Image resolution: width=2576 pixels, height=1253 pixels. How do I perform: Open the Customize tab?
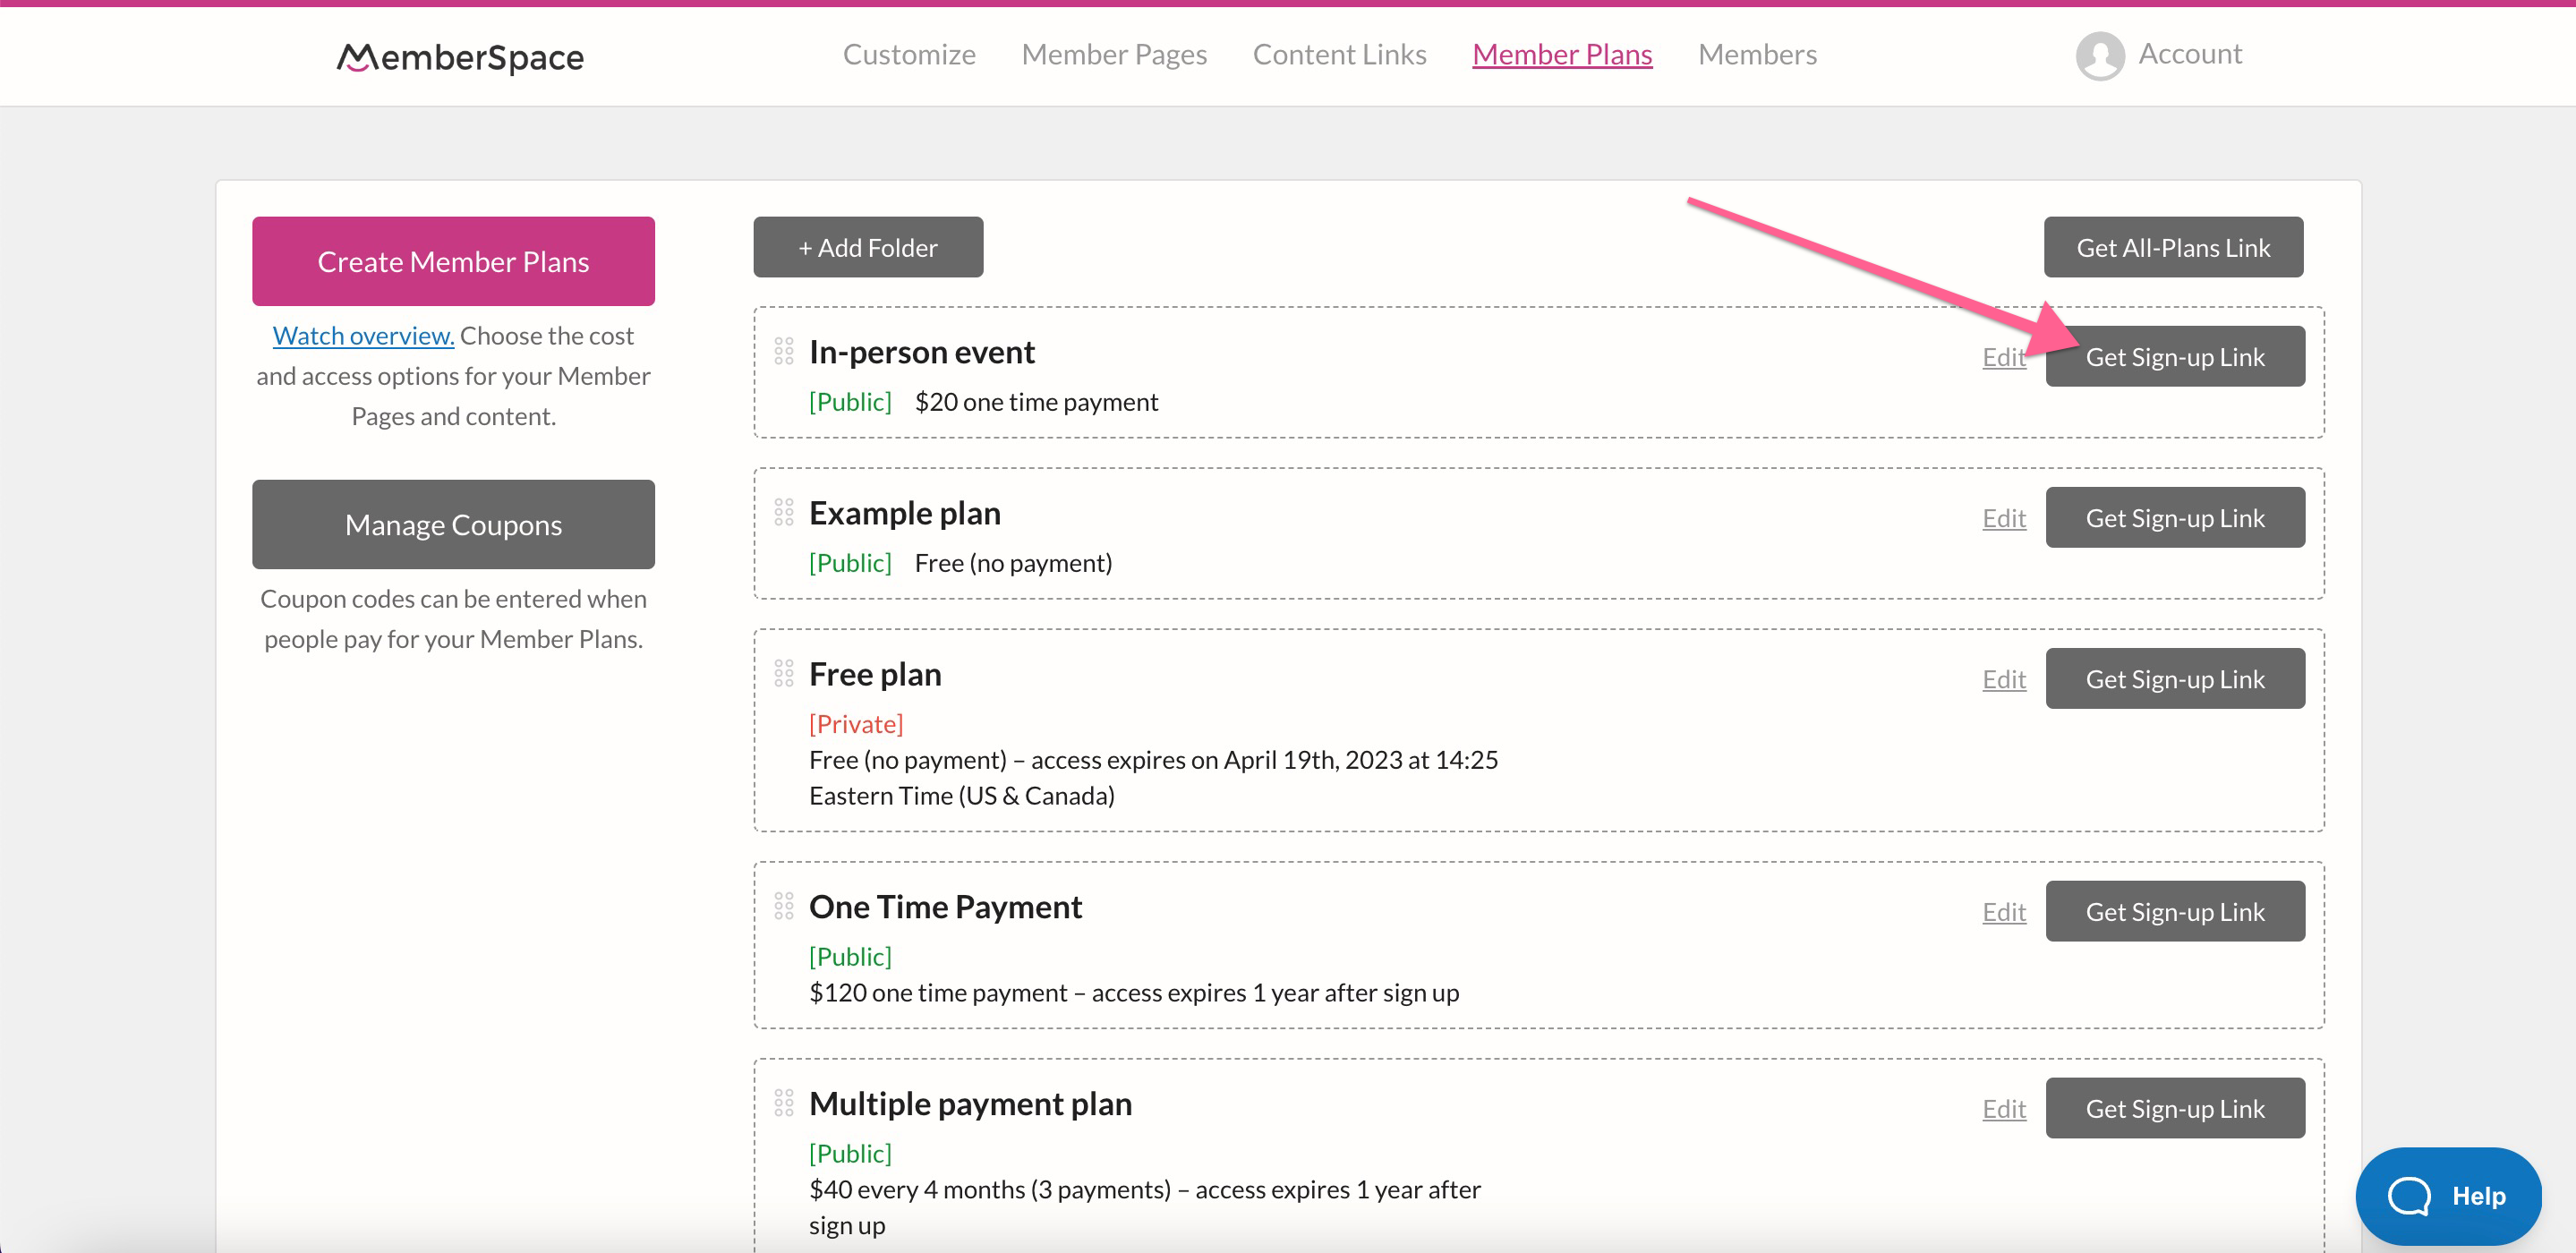pyautogui.click(x=909, y=54)
